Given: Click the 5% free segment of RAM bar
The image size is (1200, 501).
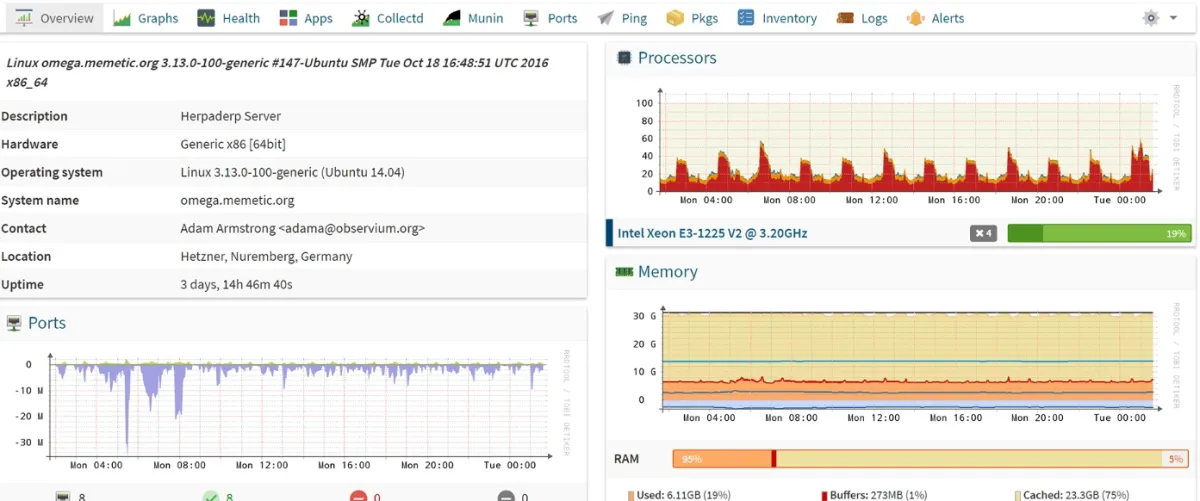Looking at the screenshot, I should tap(1175, 458).
